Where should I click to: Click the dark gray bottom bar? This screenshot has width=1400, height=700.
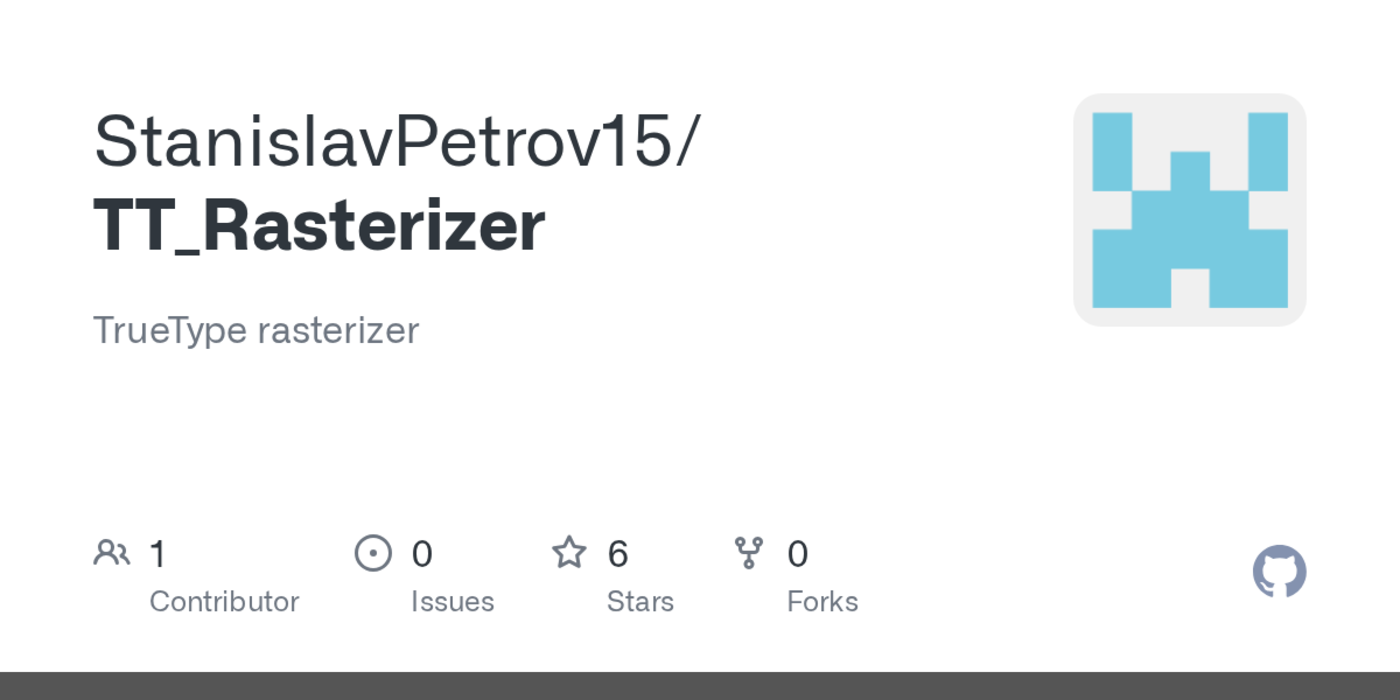click(x=700, y=686)
